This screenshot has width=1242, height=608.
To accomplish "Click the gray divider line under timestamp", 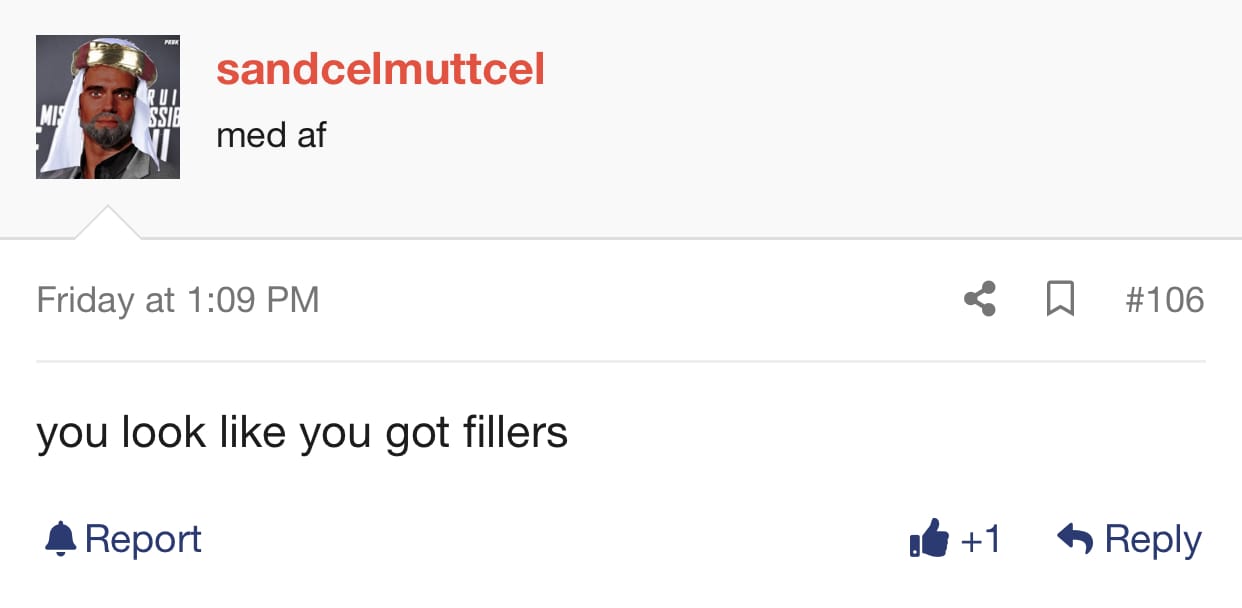I will coord(620,361).
